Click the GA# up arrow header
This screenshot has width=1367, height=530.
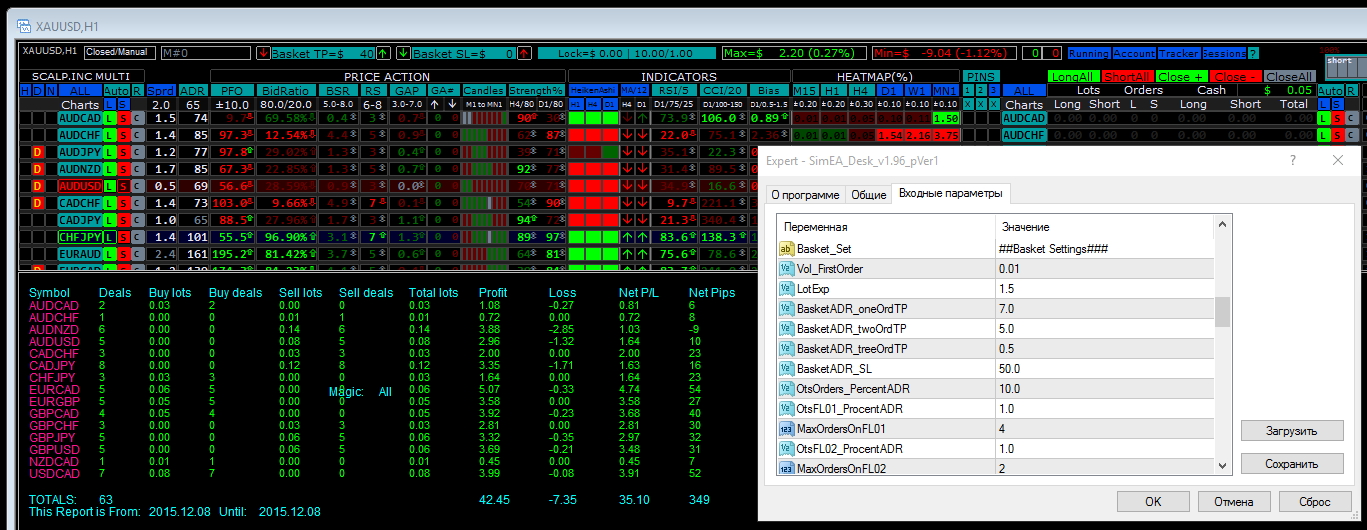(x=435, y=104)
